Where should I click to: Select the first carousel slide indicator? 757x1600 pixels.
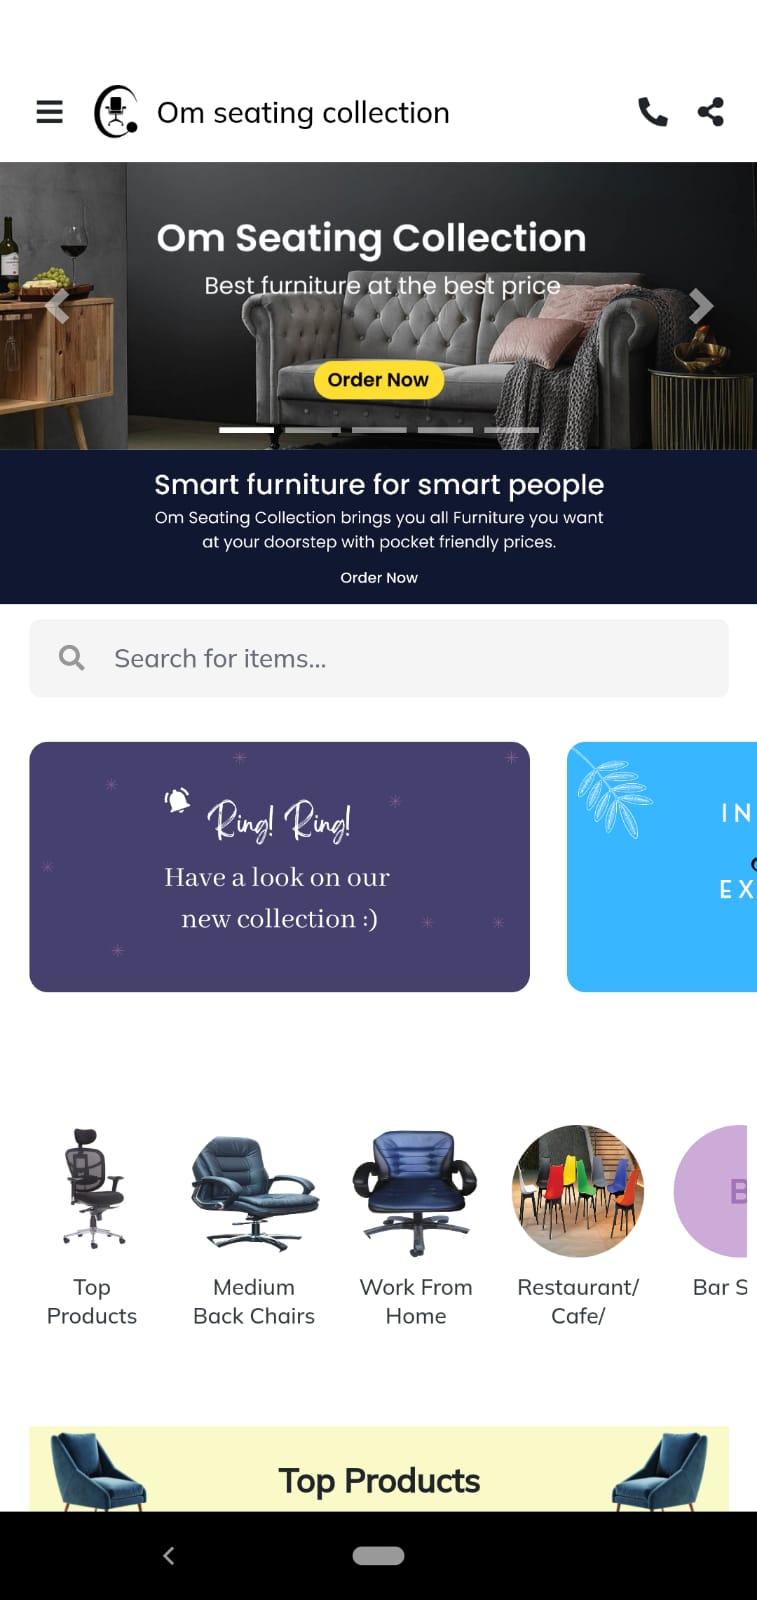pos(246,430)
